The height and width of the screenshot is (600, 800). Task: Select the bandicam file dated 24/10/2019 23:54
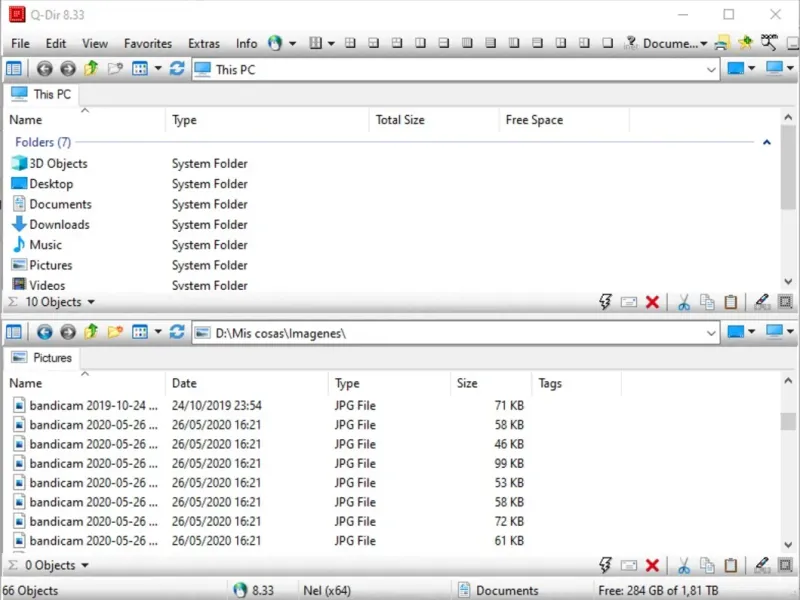point(268,406)
